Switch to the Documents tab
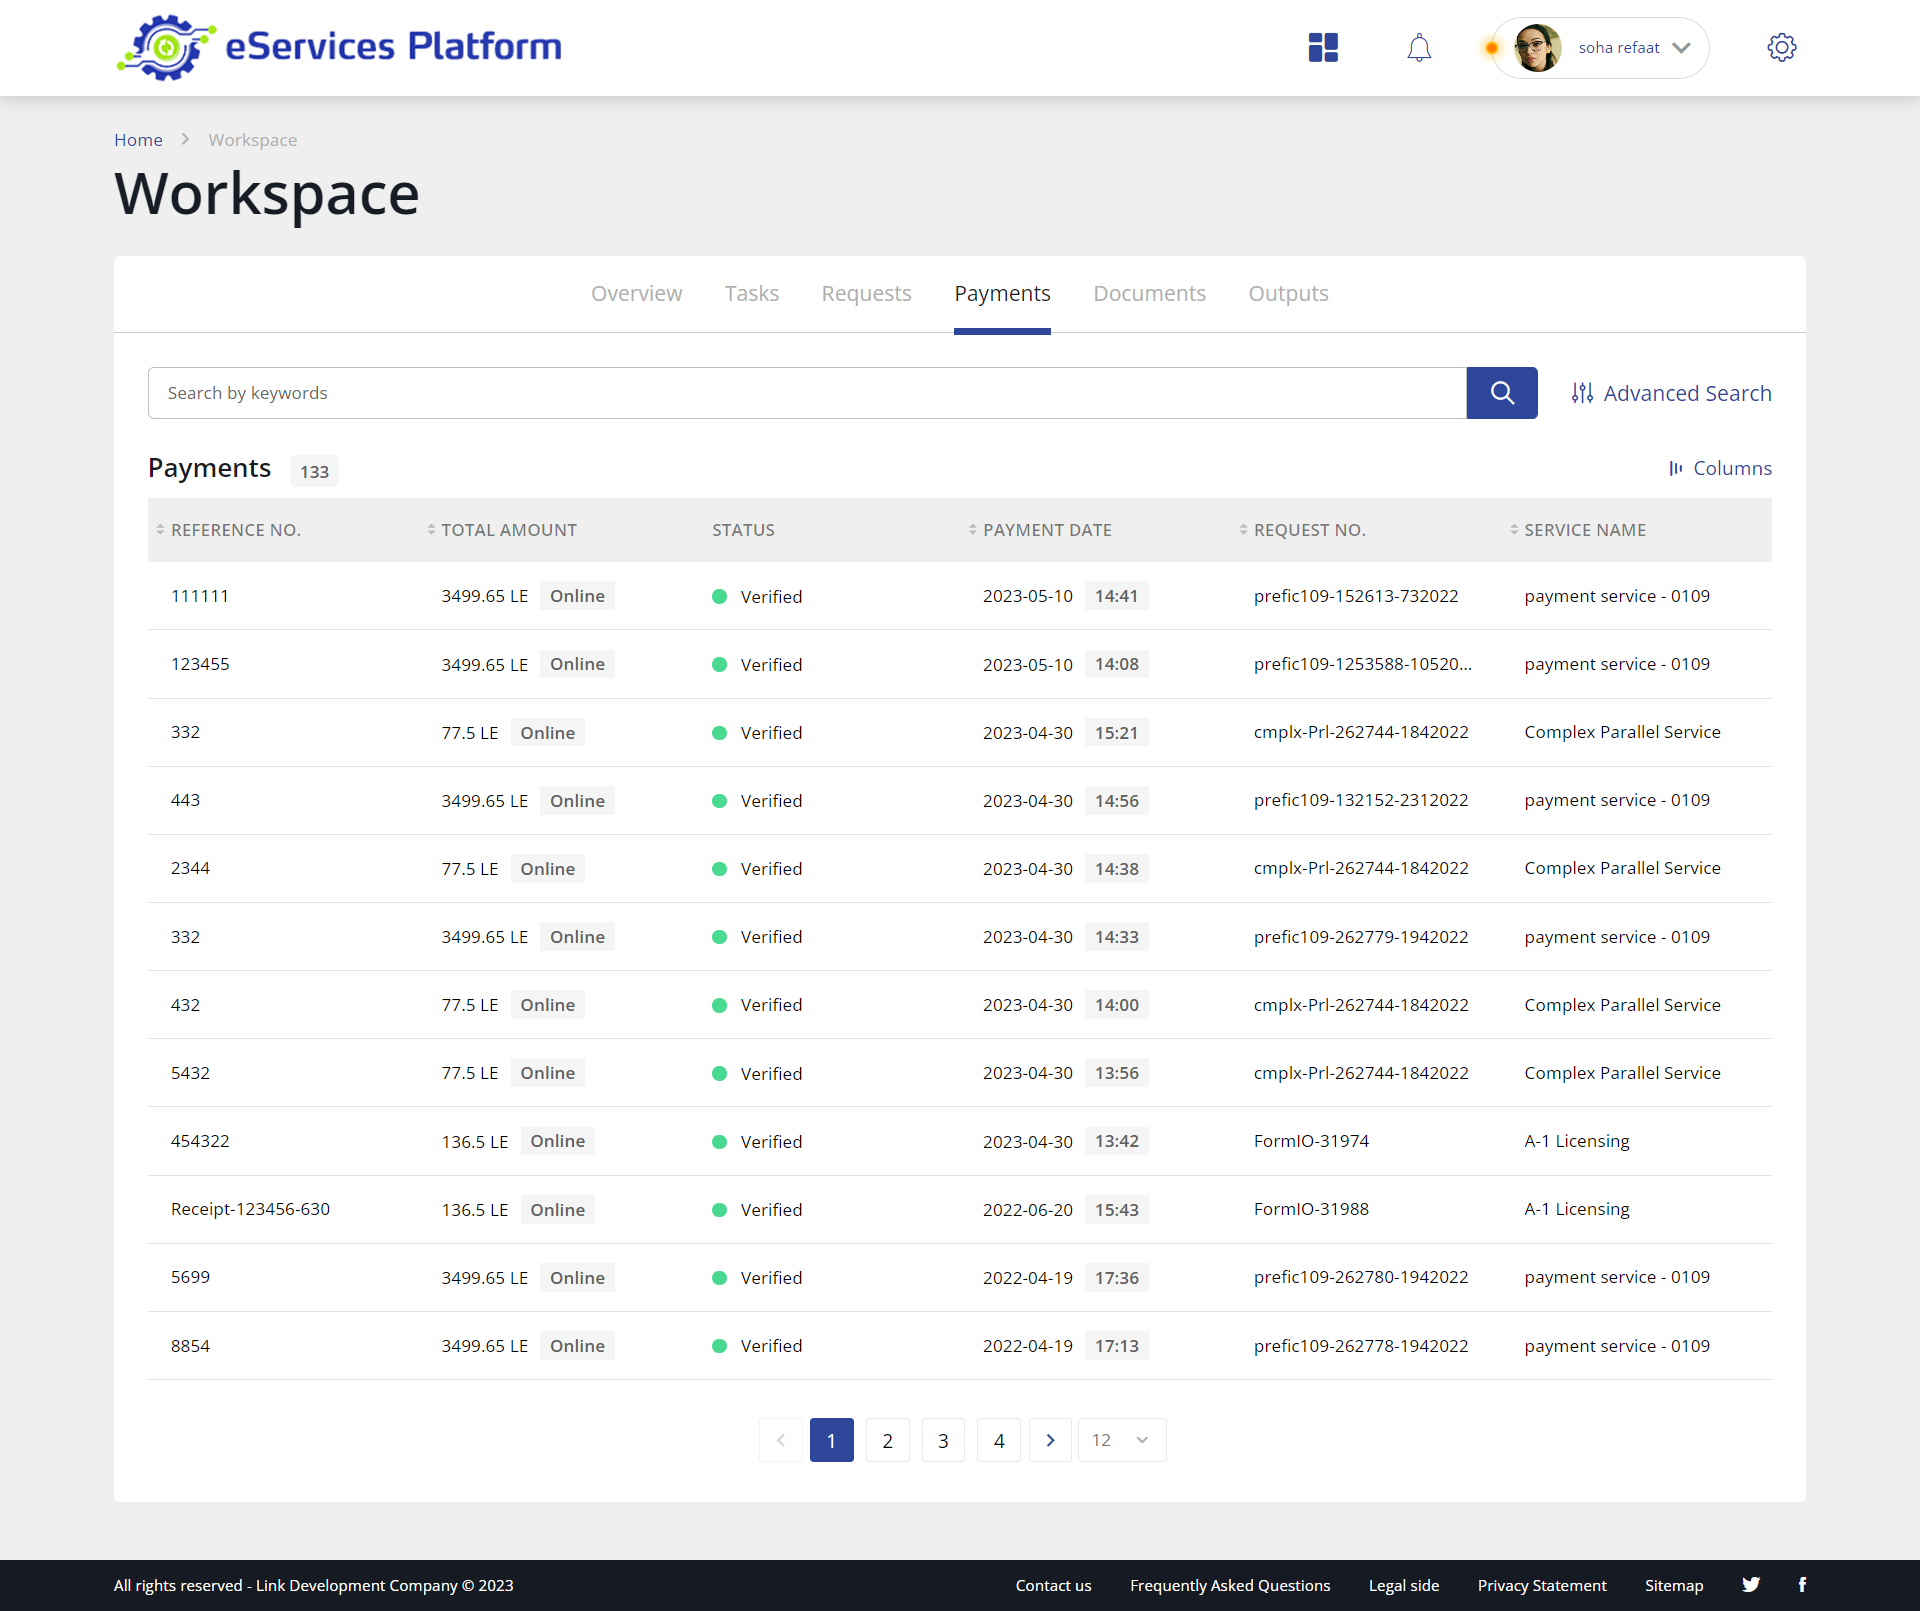1920x1611 pixels. 1149,293
